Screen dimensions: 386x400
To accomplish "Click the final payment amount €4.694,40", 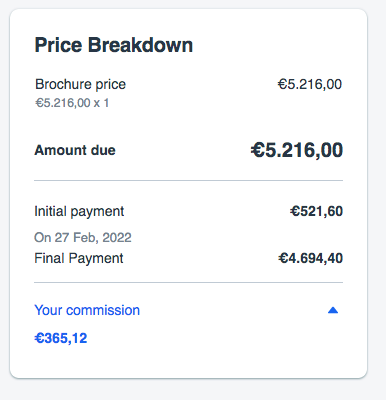I will (311, 258).
